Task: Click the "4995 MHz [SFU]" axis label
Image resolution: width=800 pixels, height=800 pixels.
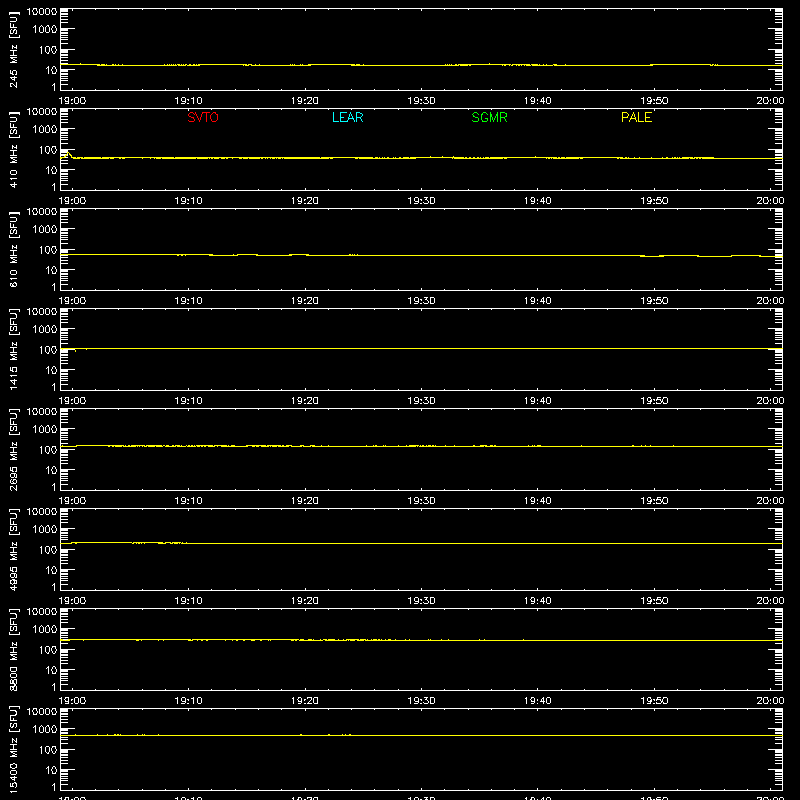Action: [x=13, y=549]
